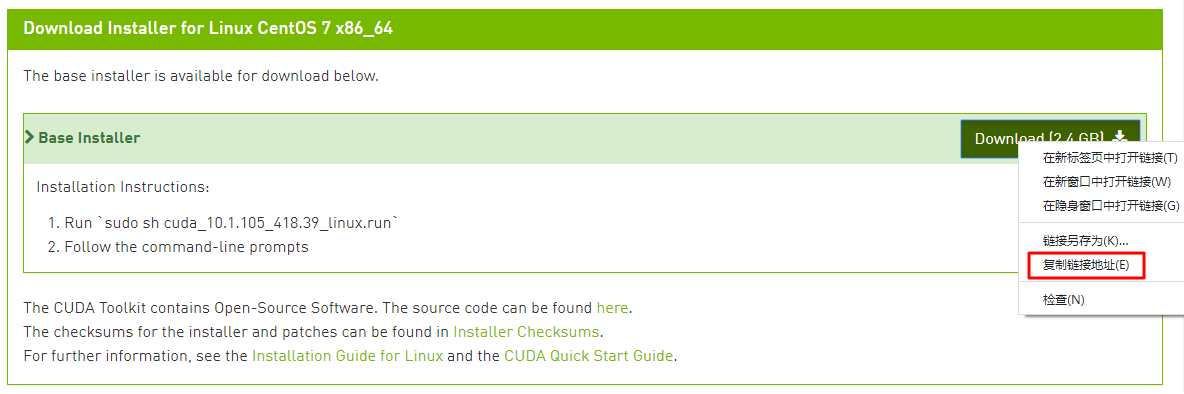Viewport: 1184px width, 394px height.
Task: Collapse the Base Installer chevron arrow
Action: click(29, 137)
